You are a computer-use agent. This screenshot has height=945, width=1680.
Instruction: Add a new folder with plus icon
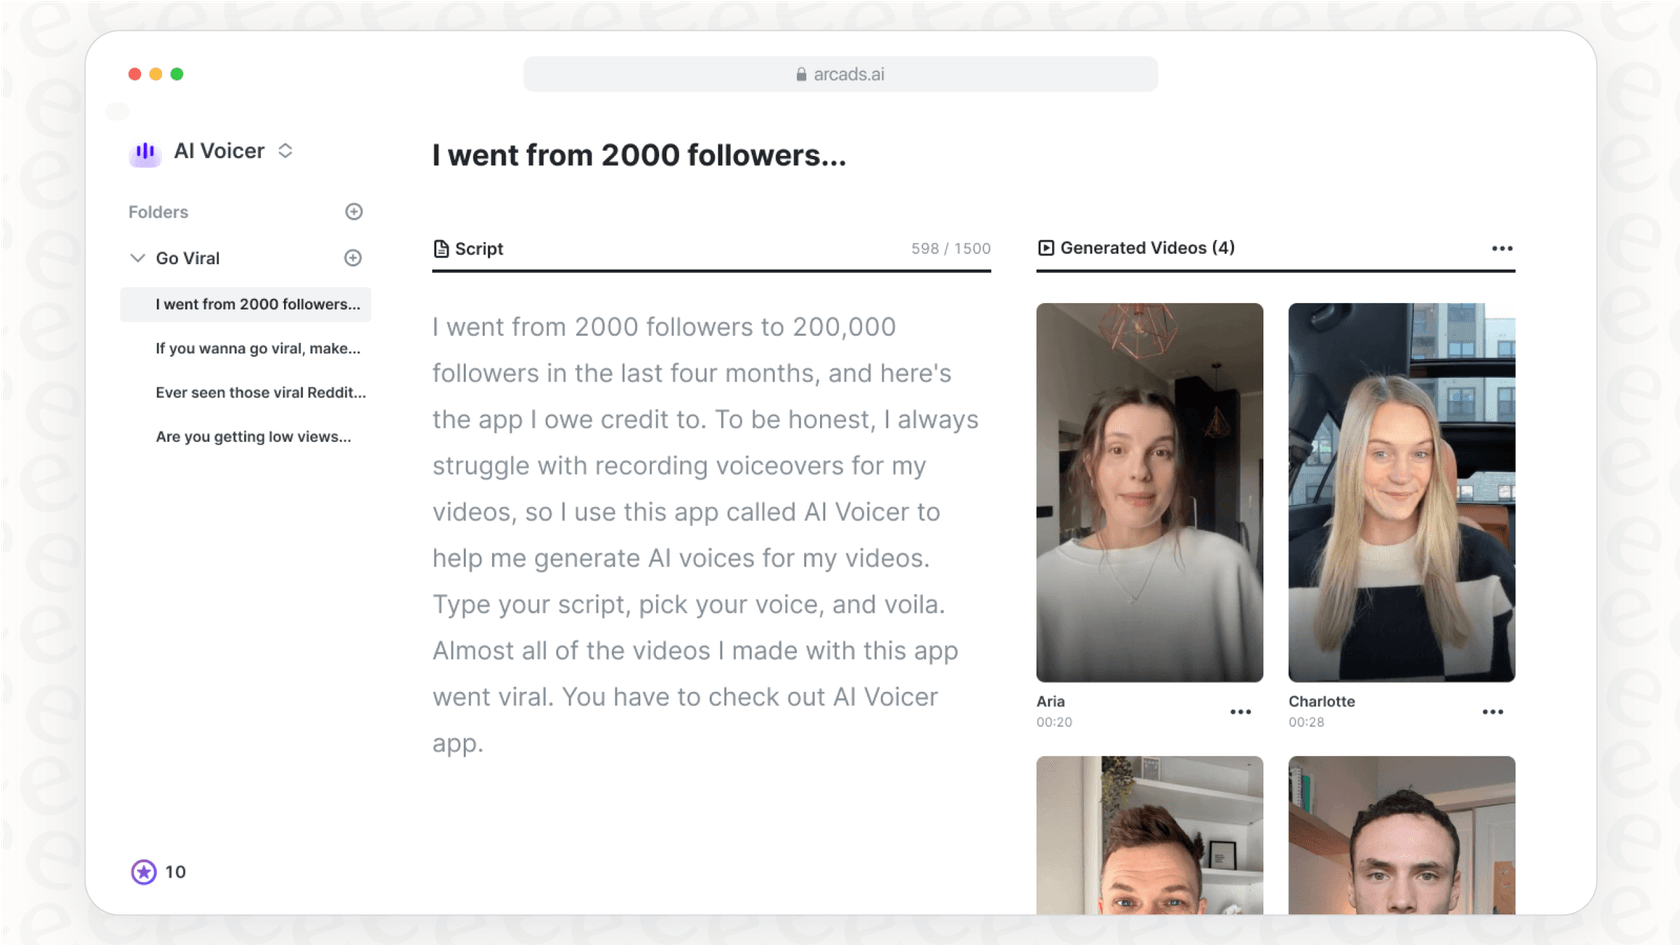point(354,212)
